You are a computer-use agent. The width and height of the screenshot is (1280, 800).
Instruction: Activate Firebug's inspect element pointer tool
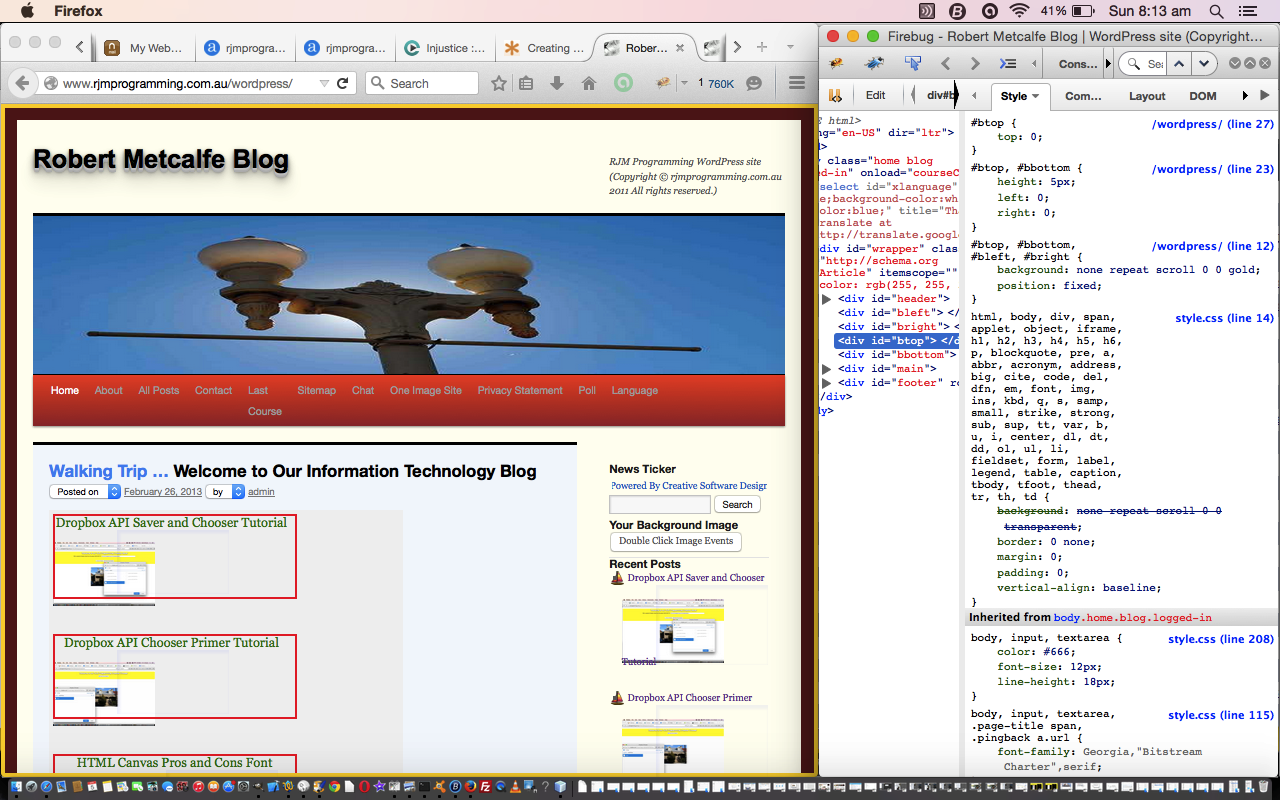[912, 63]
